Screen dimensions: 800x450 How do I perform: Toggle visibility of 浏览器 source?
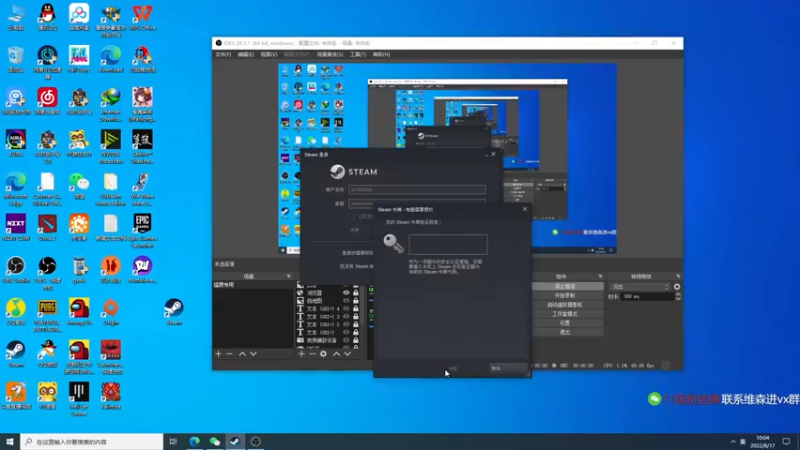coord(346,293)
